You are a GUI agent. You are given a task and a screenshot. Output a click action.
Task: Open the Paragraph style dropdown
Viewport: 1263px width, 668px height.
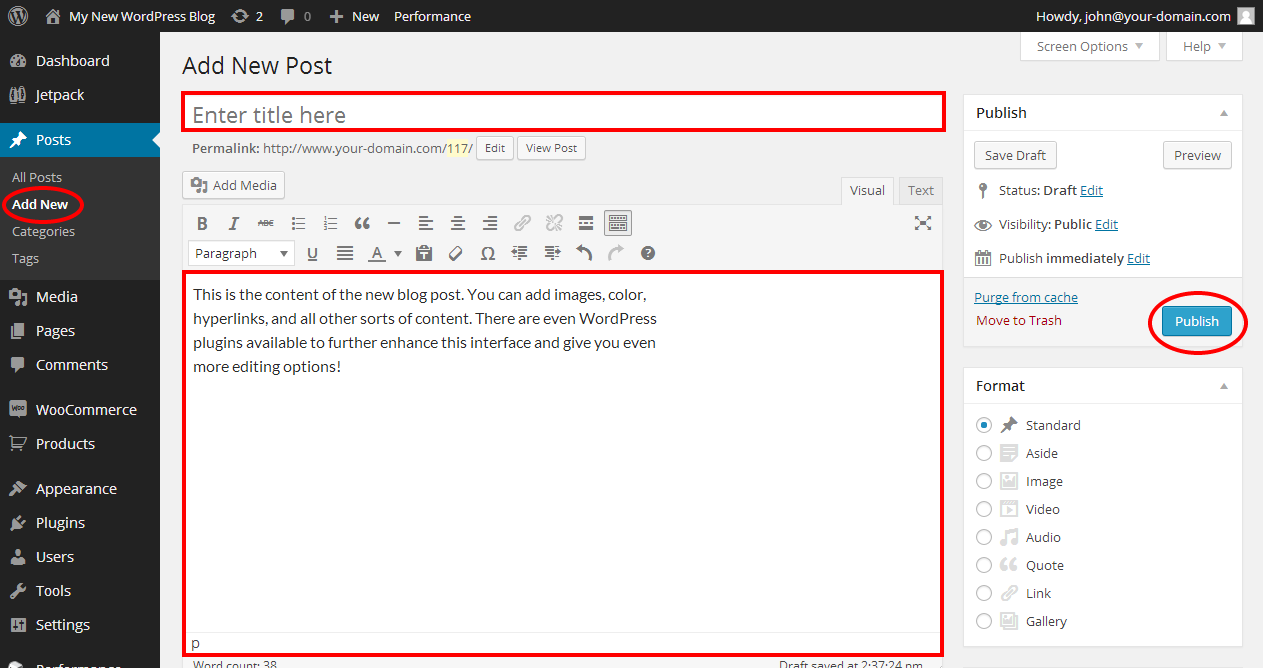coord(240,253)
